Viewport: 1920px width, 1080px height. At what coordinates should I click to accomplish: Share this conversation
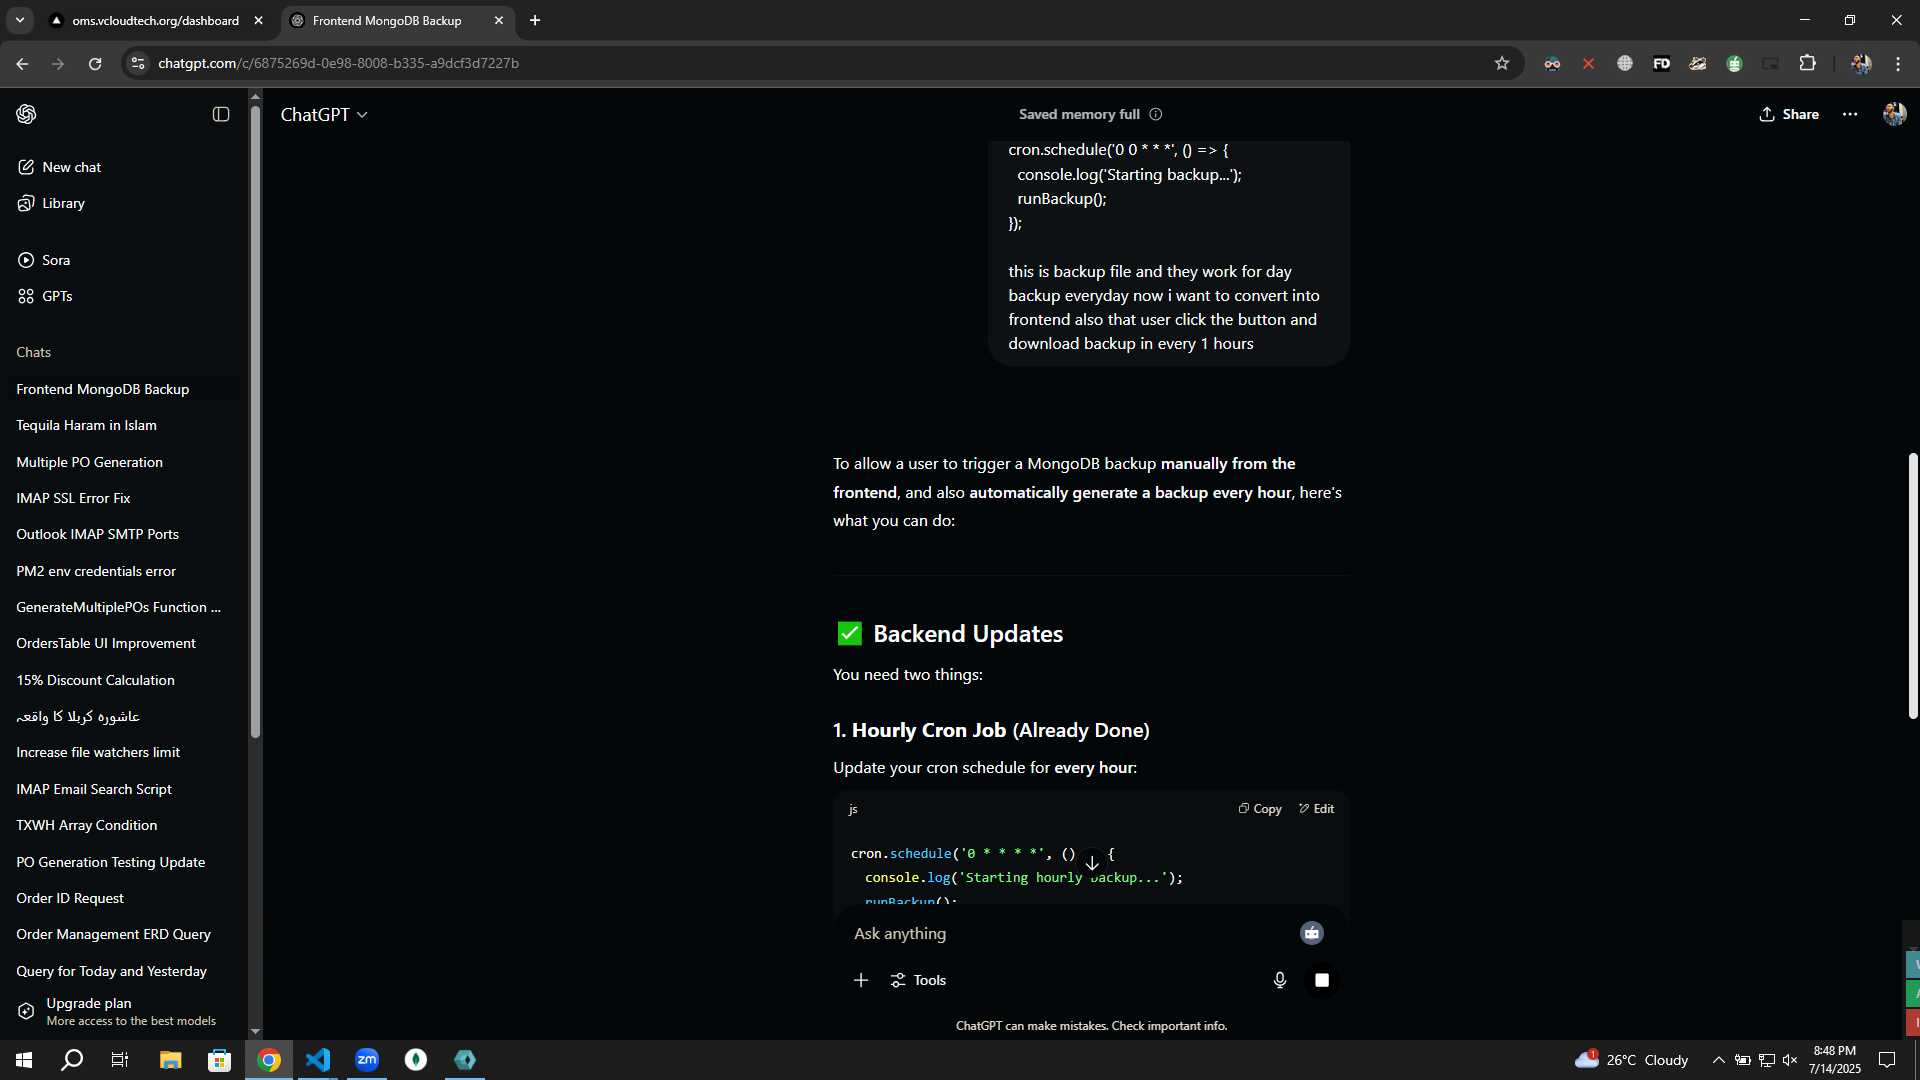point(1789,114)
